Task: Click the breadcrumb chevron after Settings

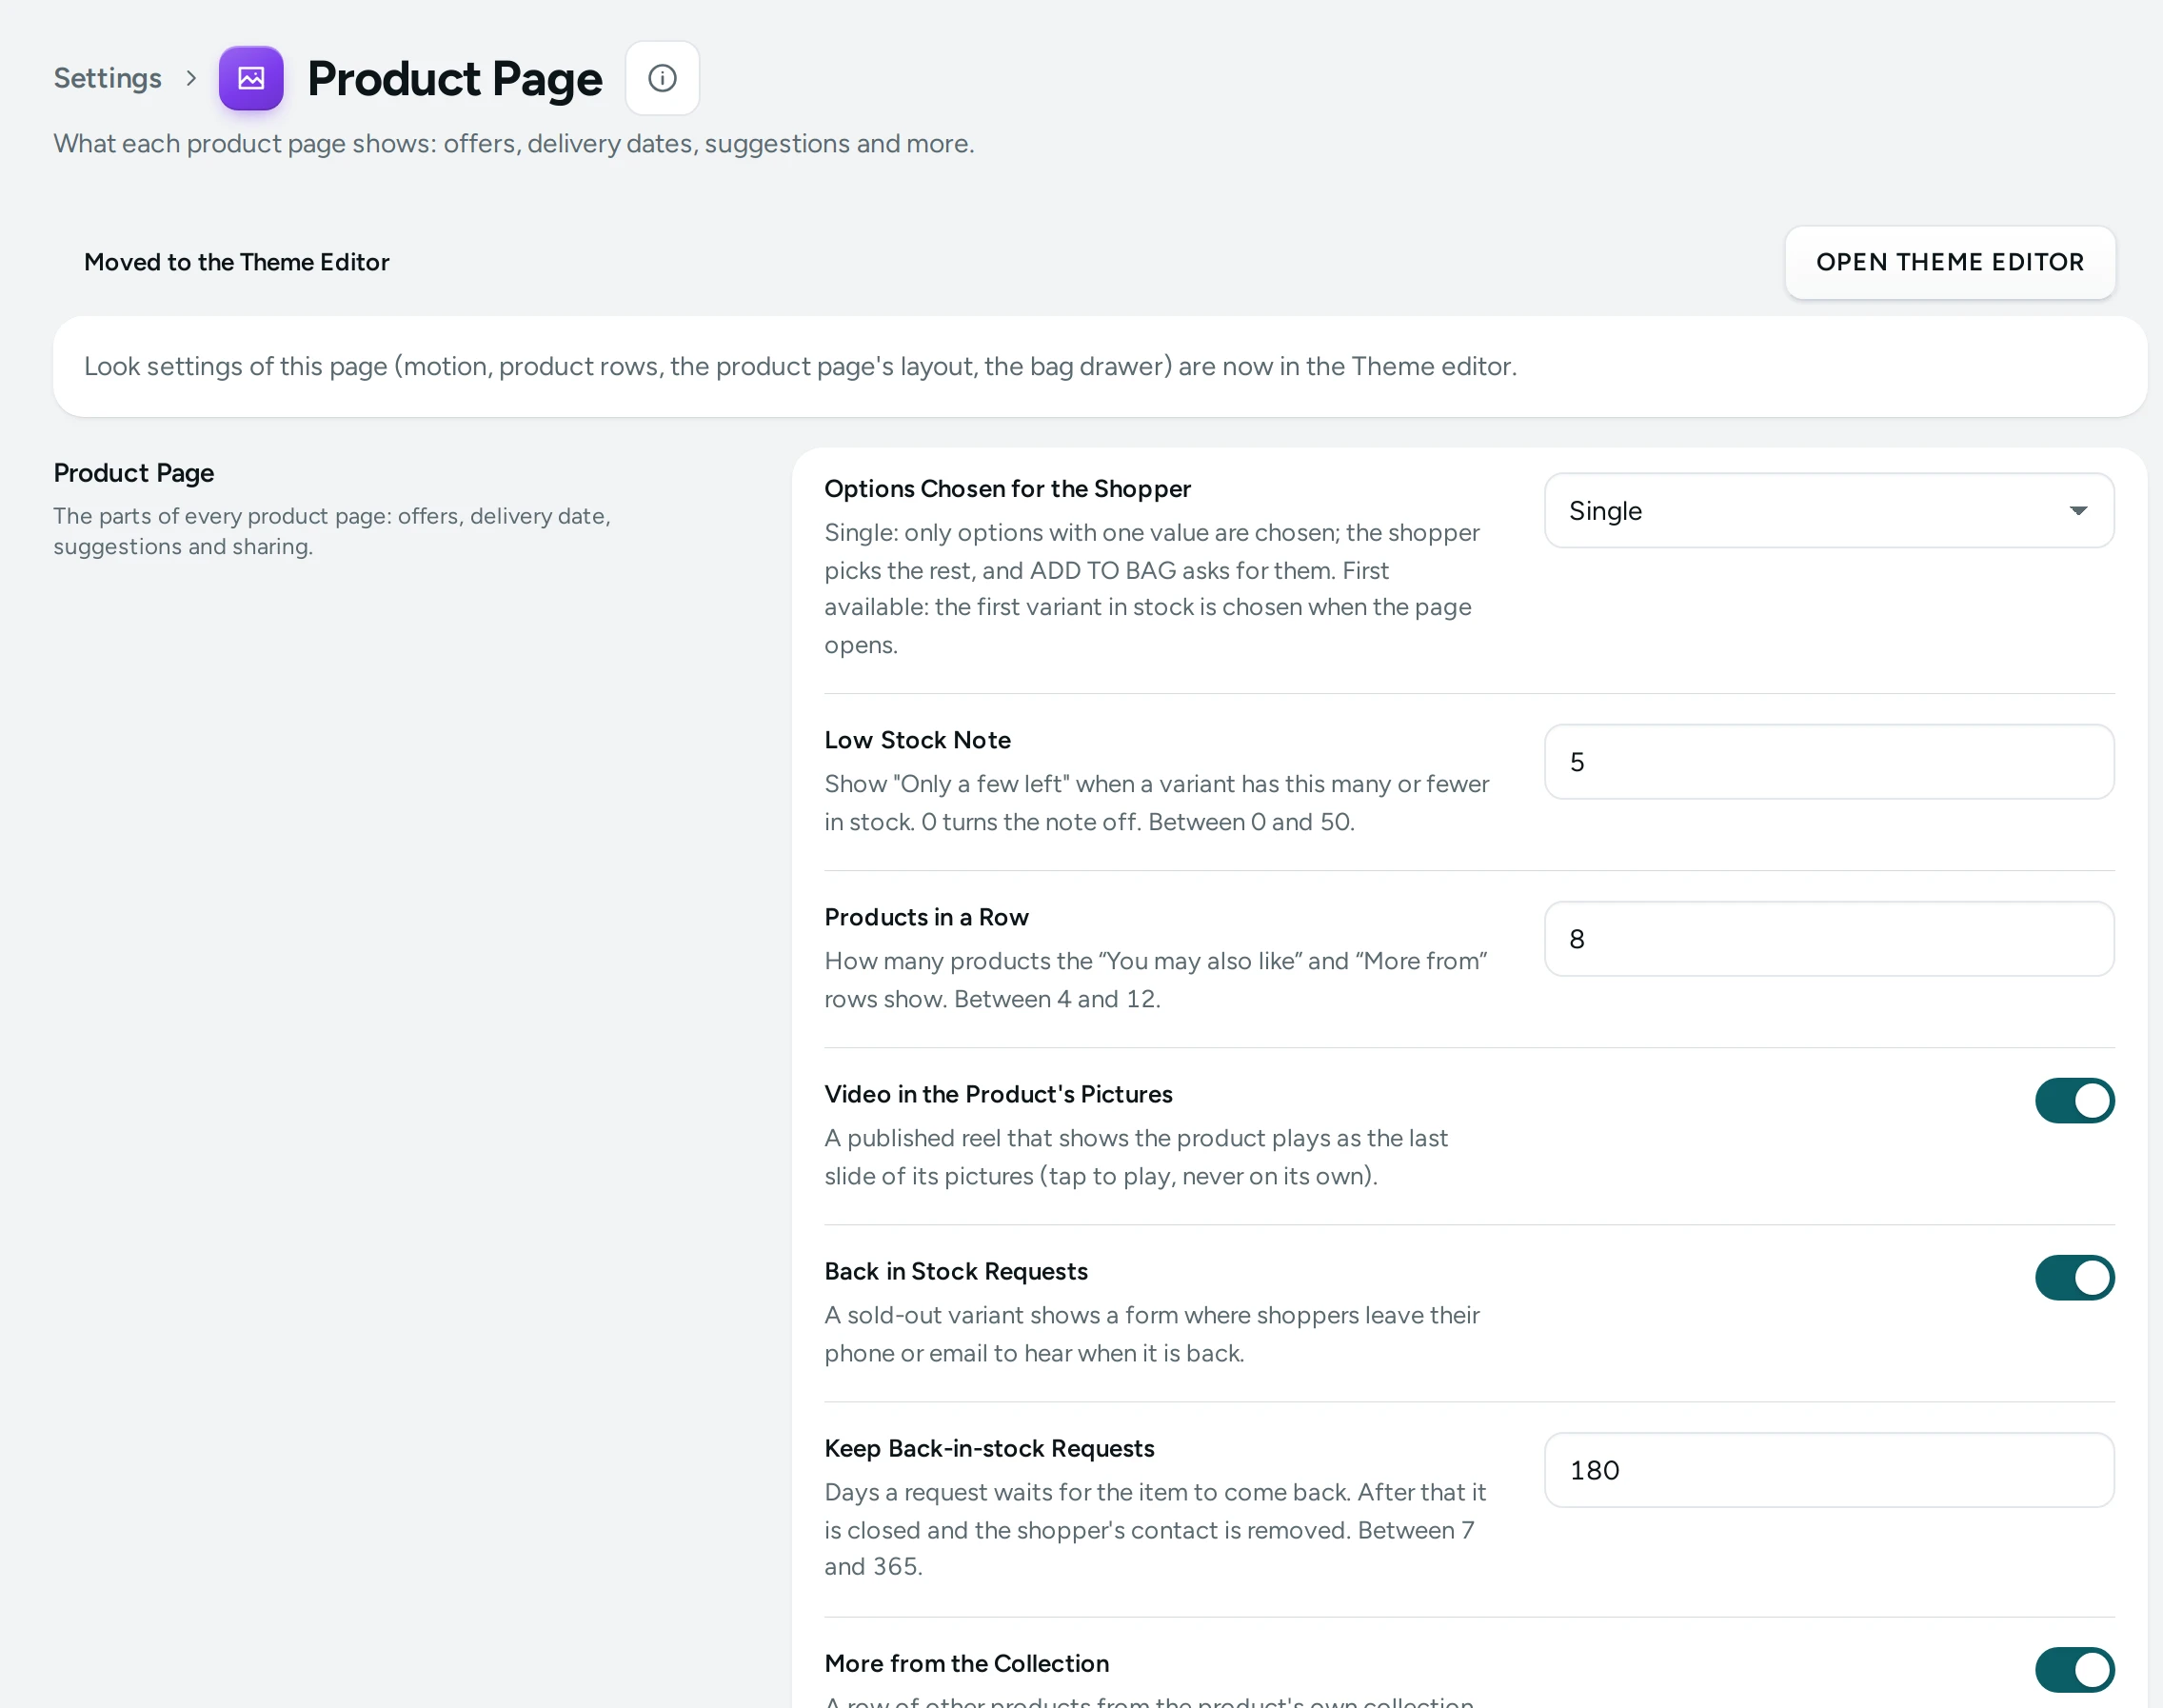Action: (x=191, y=78)
